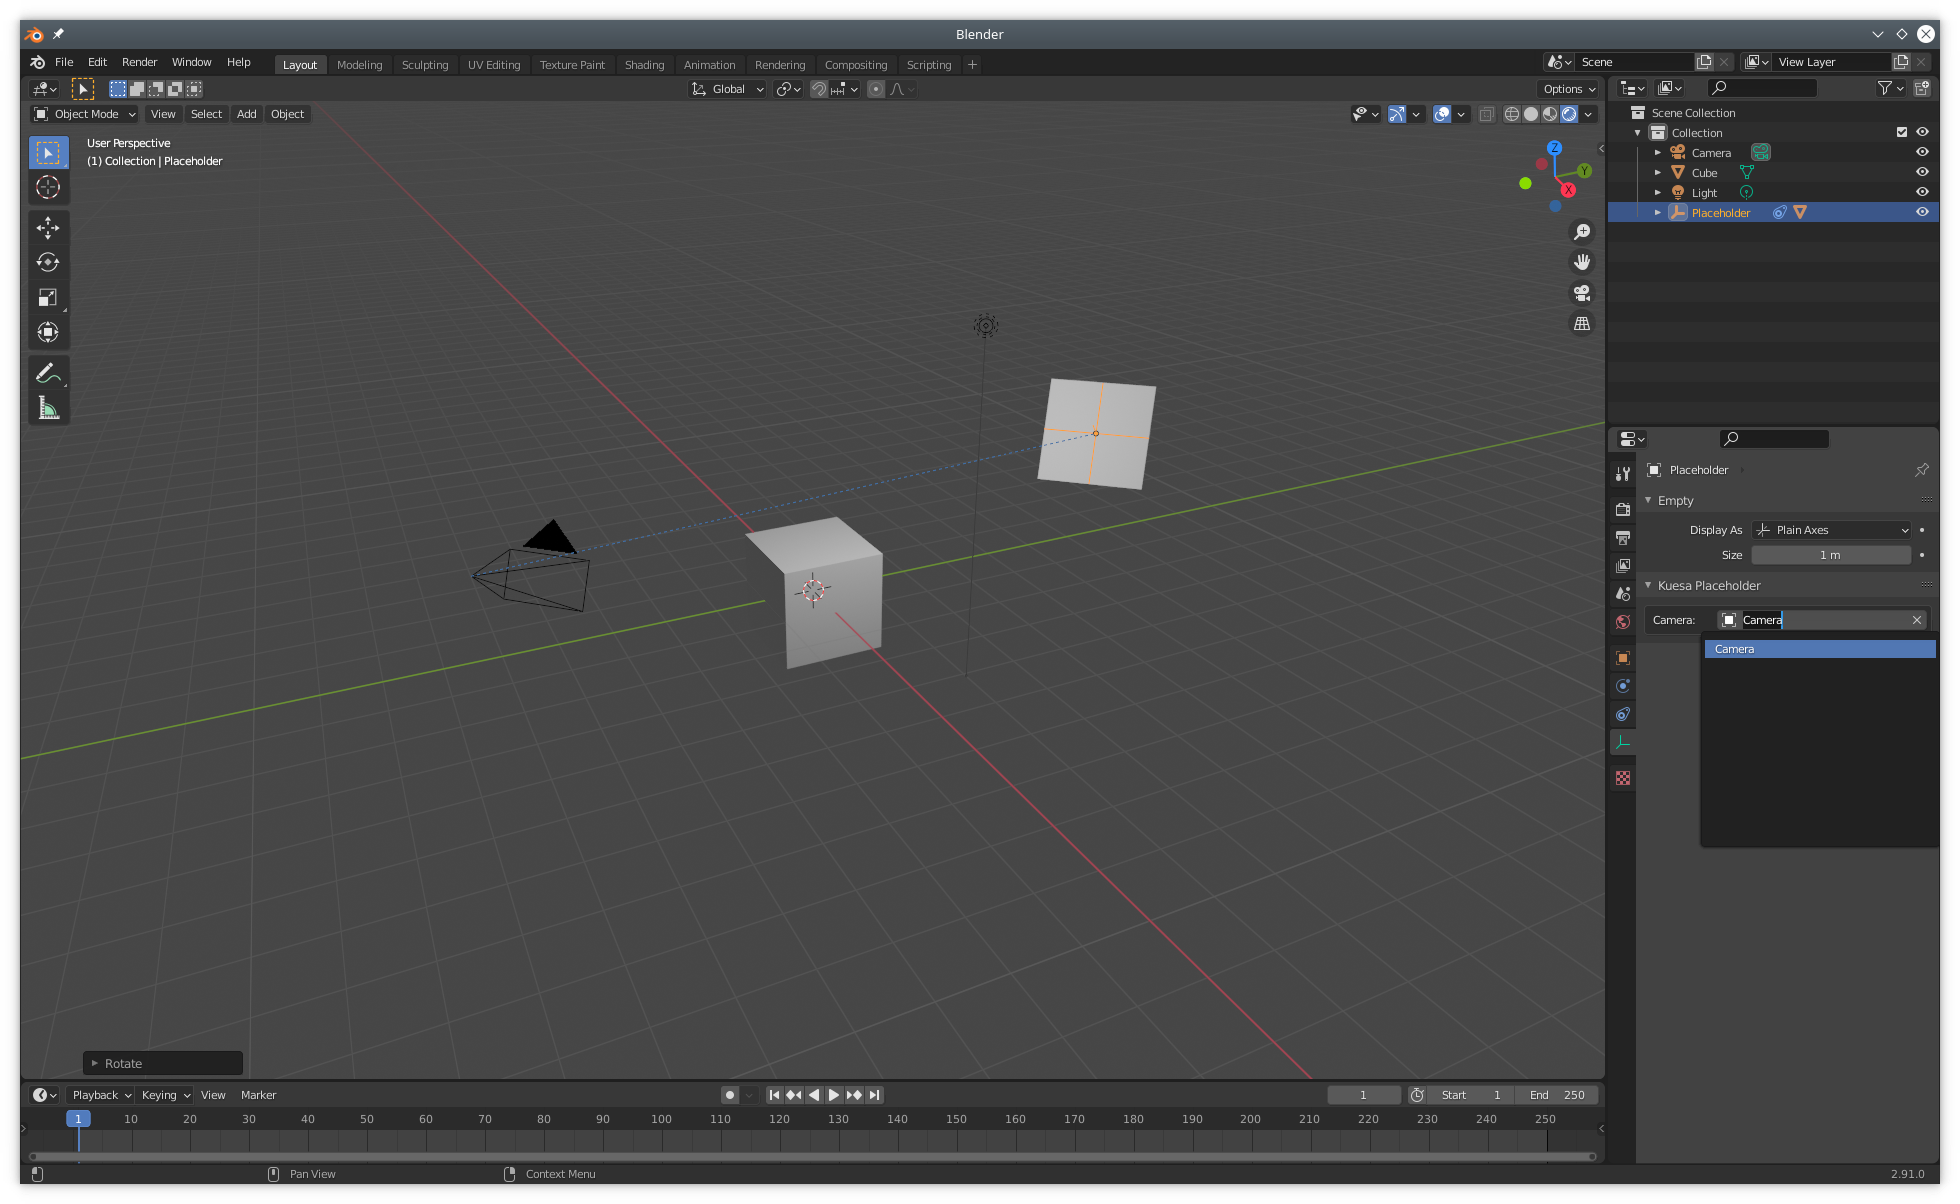Viewport: 1960px width, 1204px height.
Task: Jump to the timeline end frame
Action: (x=874, y=1095)
